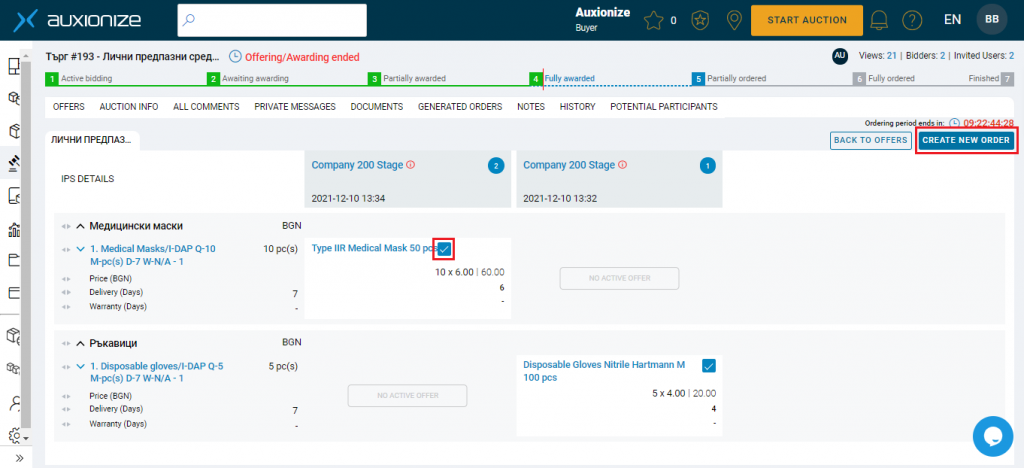Image resolution: width=1024 pixels, height=468 pixels.
Task: Click the location pin icon in header
Action: pos(734,20)
